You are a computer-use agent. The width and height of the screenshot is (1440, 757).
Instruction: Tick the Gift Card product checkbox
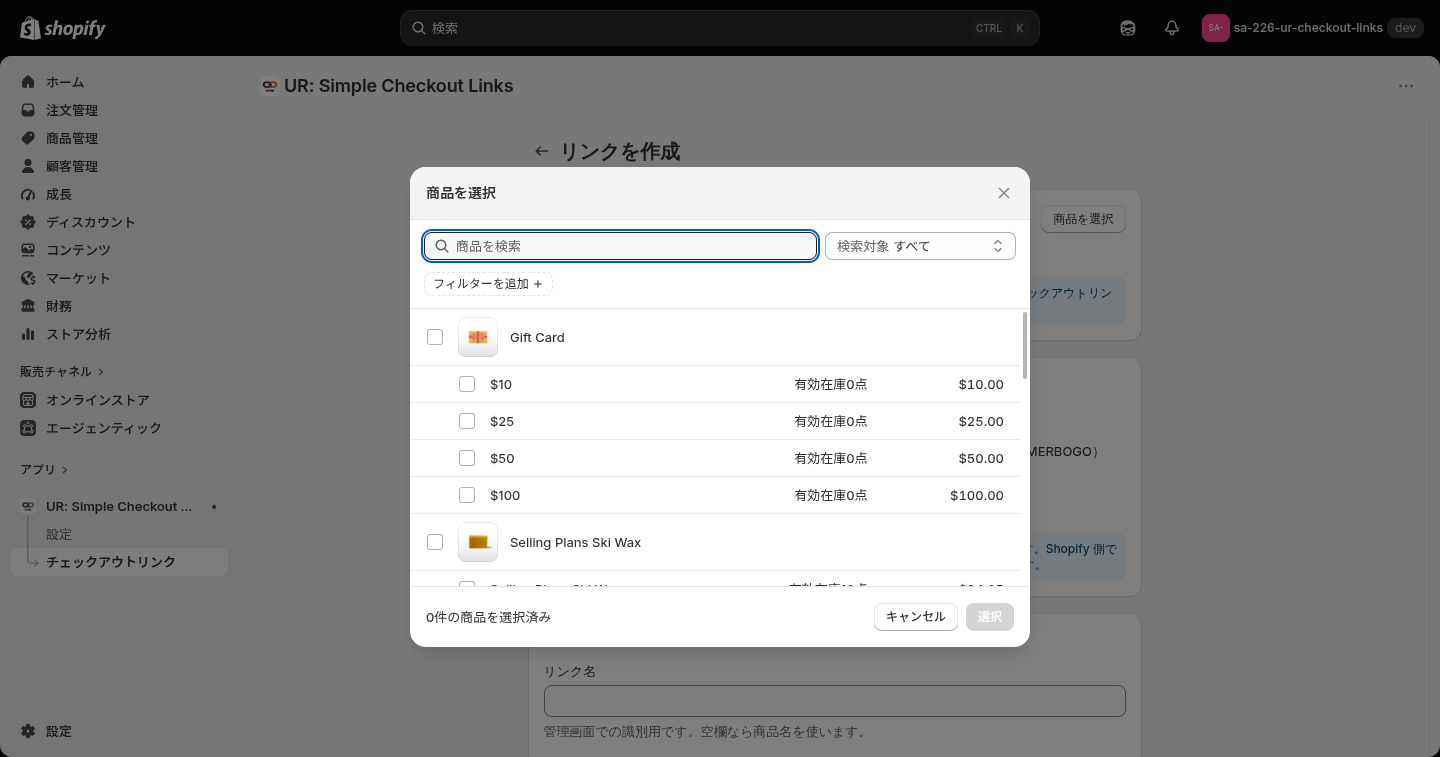tap(435, 337)
